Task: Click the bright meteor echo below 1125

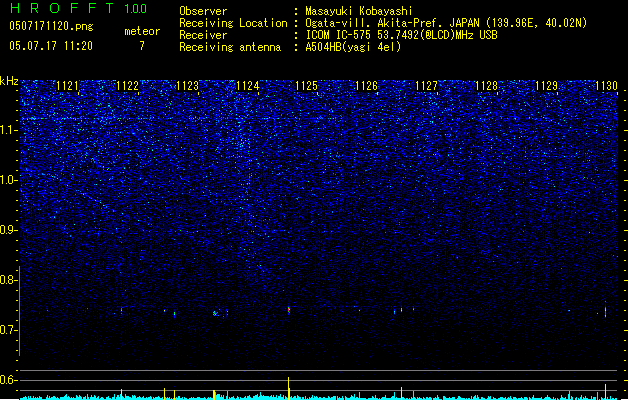Action: (289, 310)
